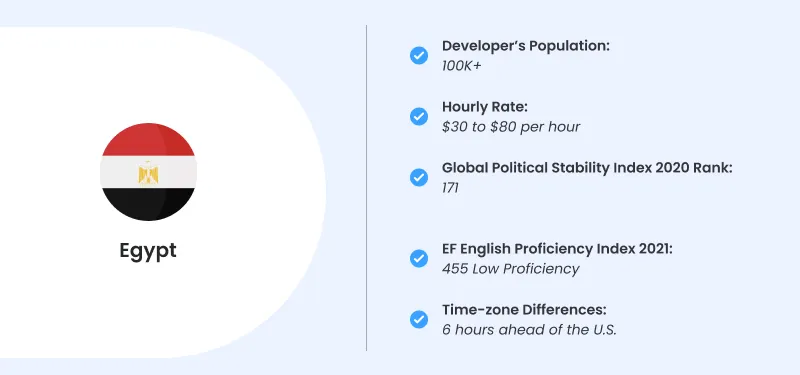Click checkmark beside Time-zone Differences
The image size is (800, 375).
[419, 319]
